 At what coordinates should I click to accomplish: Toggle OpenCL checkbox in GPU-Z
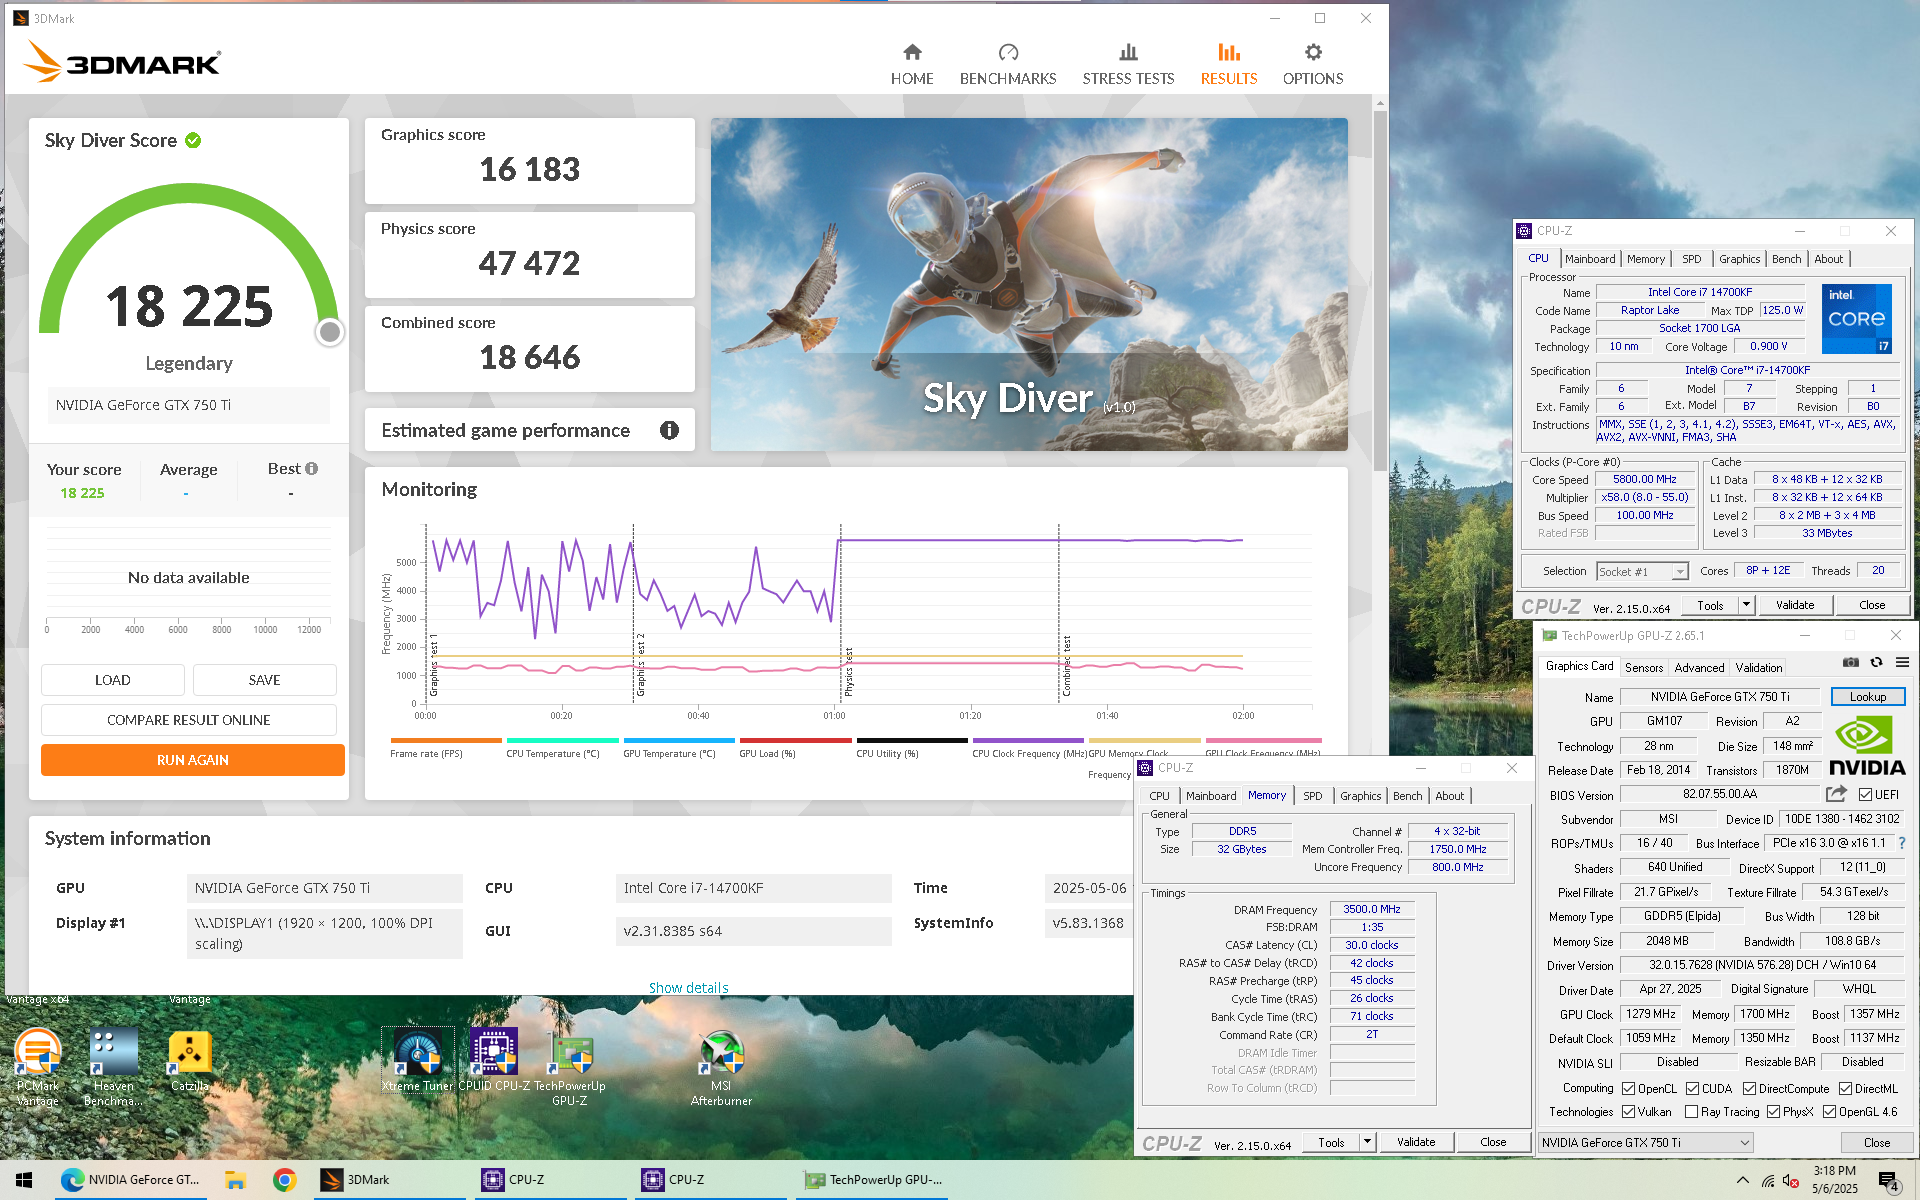pyautogui.click(x=1628, y=1088)
